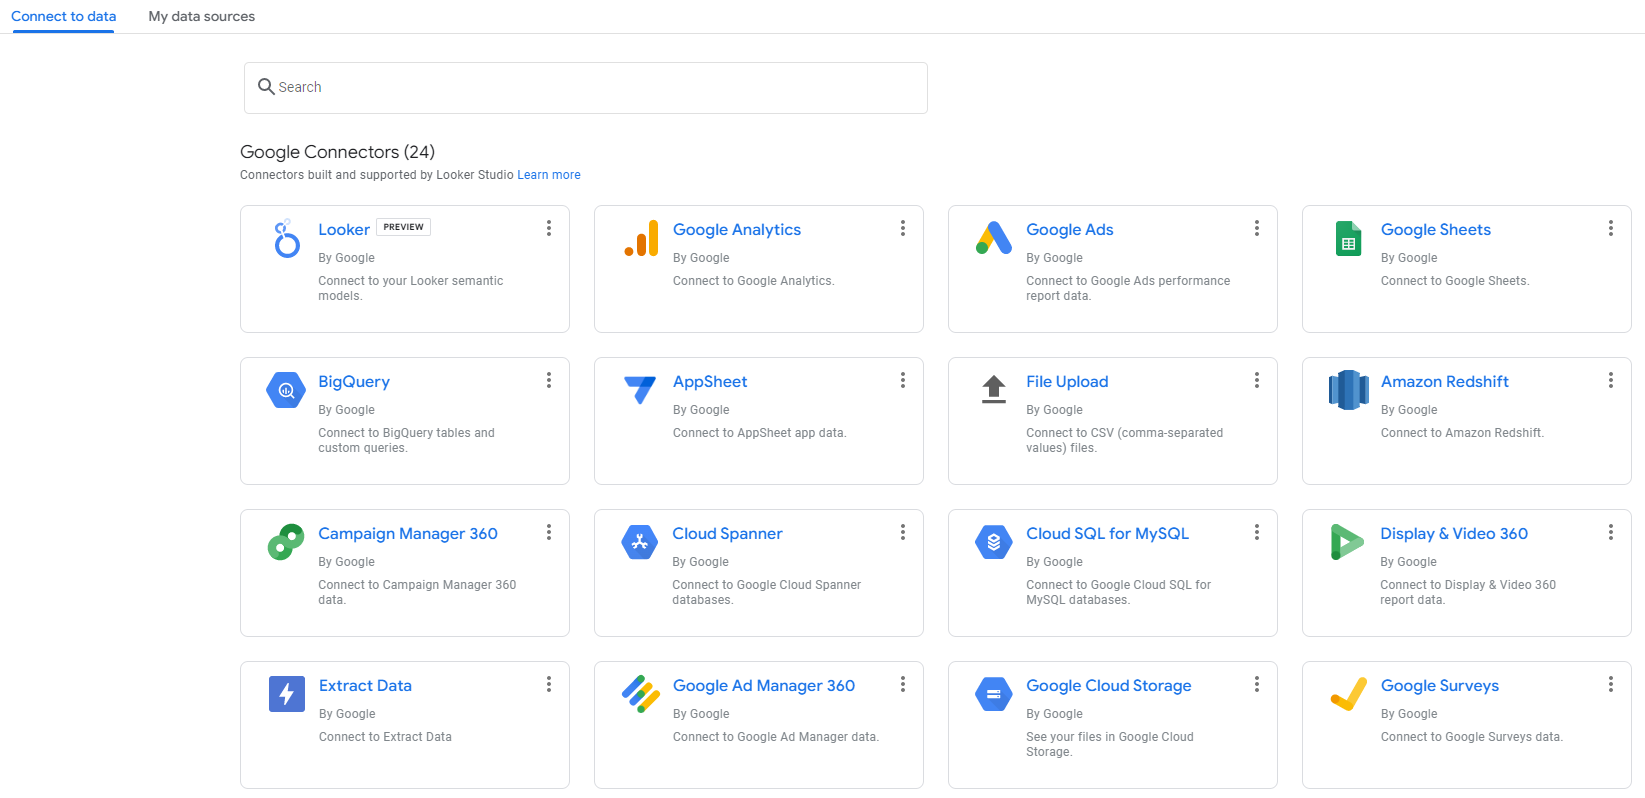This screenshot has width=1645, height=798.
Task: Open the Extract Data card options menu
Action: 549,684
